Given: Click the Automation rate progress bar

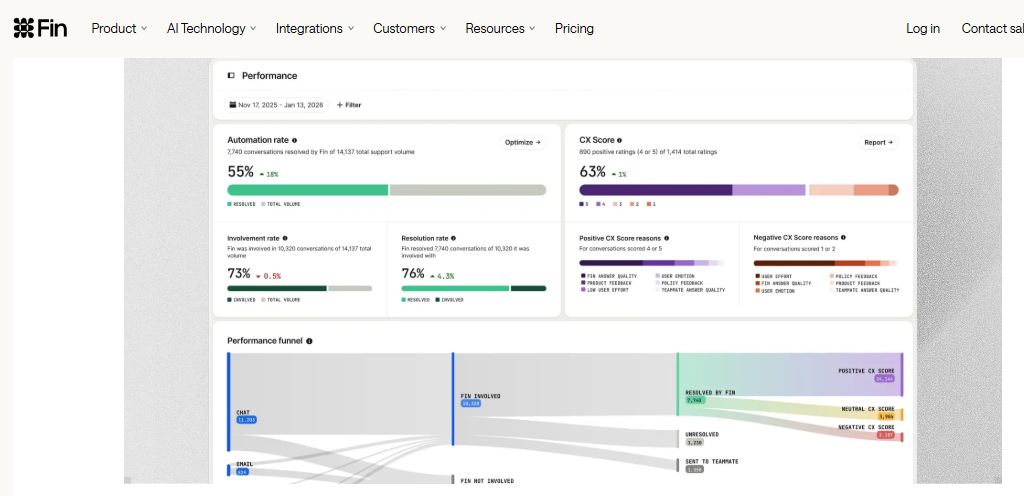Looking at the screenshot, I should point(387,190).
